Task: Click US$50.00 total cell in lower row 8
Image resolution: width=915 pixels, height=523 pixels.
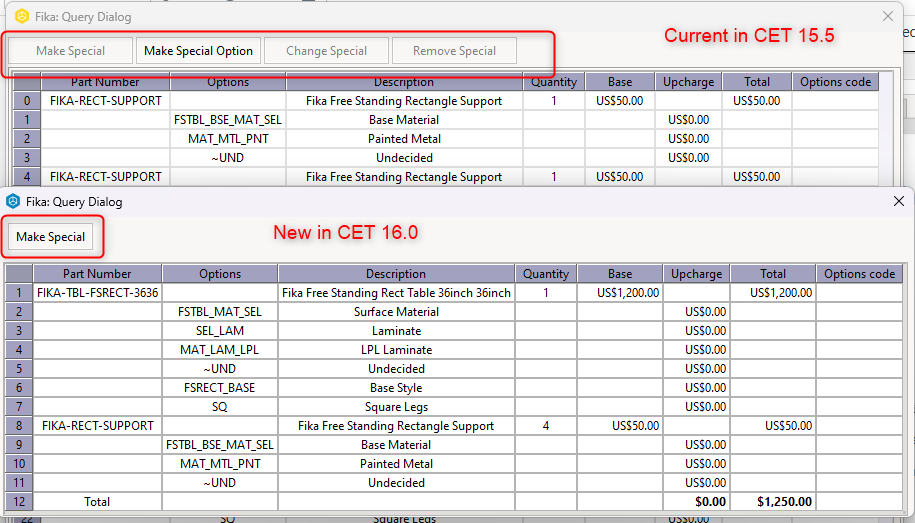Action: [773, 426]
